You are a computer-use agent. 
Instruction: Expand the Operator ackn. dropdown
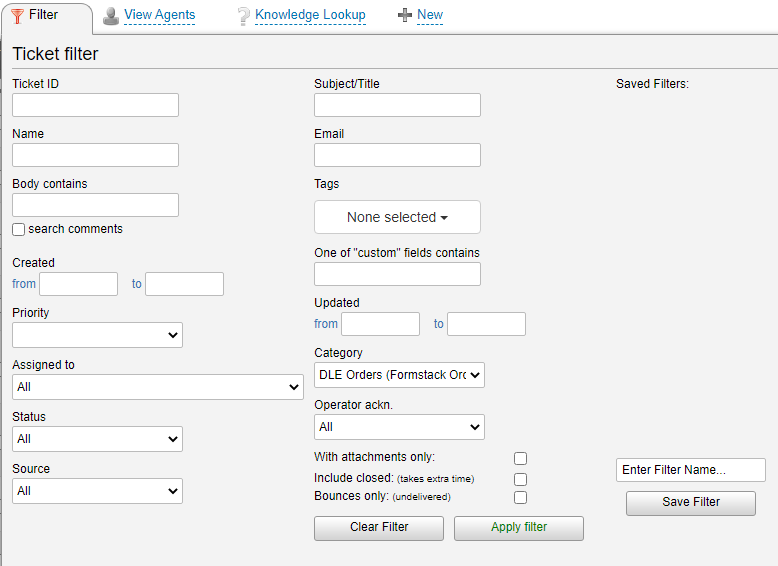399,427
